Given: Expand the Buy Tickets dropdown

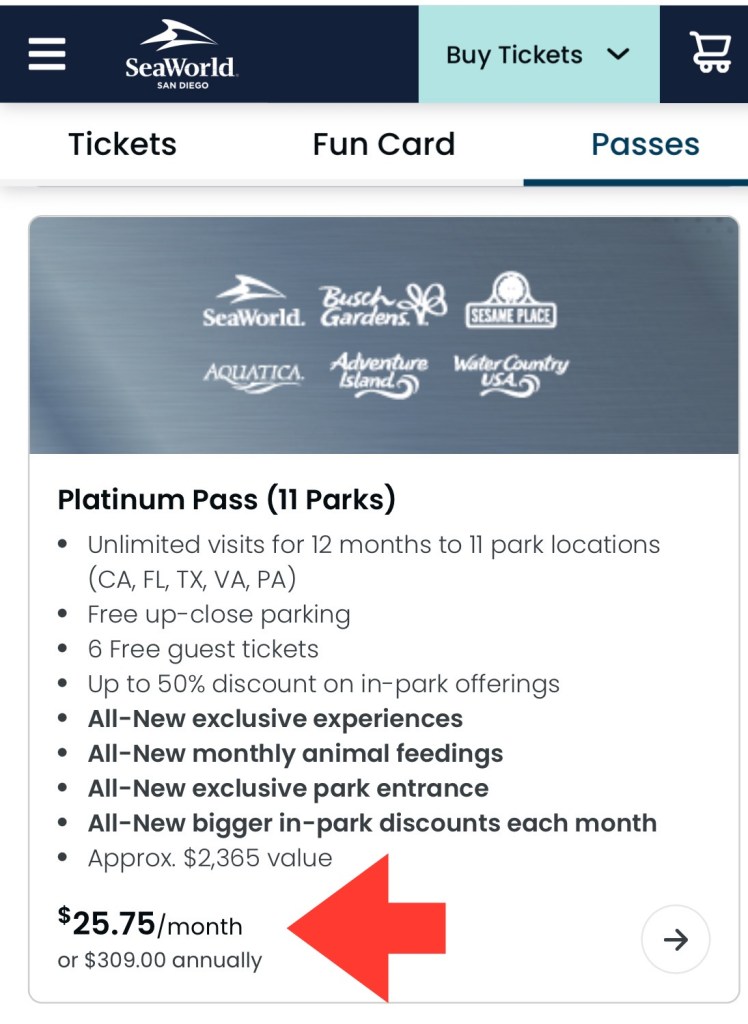Looking at the screenshot, I should (515, 54).
